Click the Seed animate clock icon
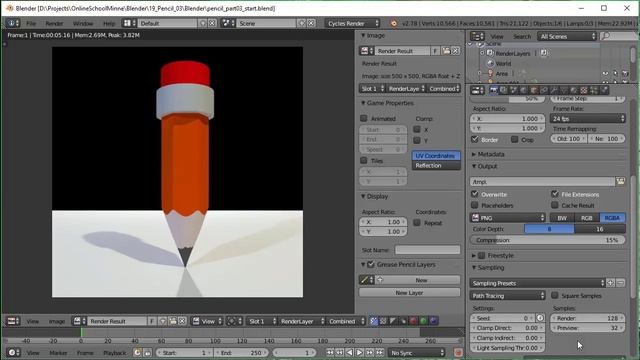The image size is (640, 360). [540, 318]
